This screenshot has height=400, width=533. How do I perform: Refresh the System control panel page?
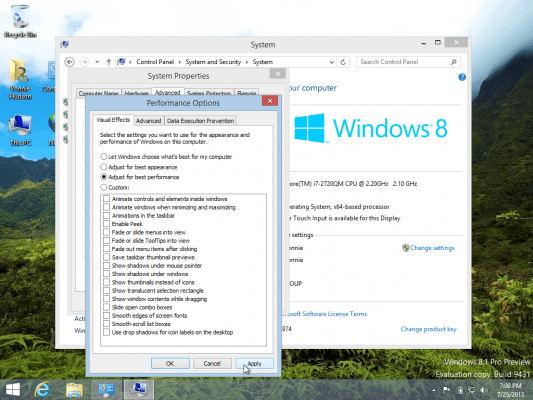[x=343, y=62]
